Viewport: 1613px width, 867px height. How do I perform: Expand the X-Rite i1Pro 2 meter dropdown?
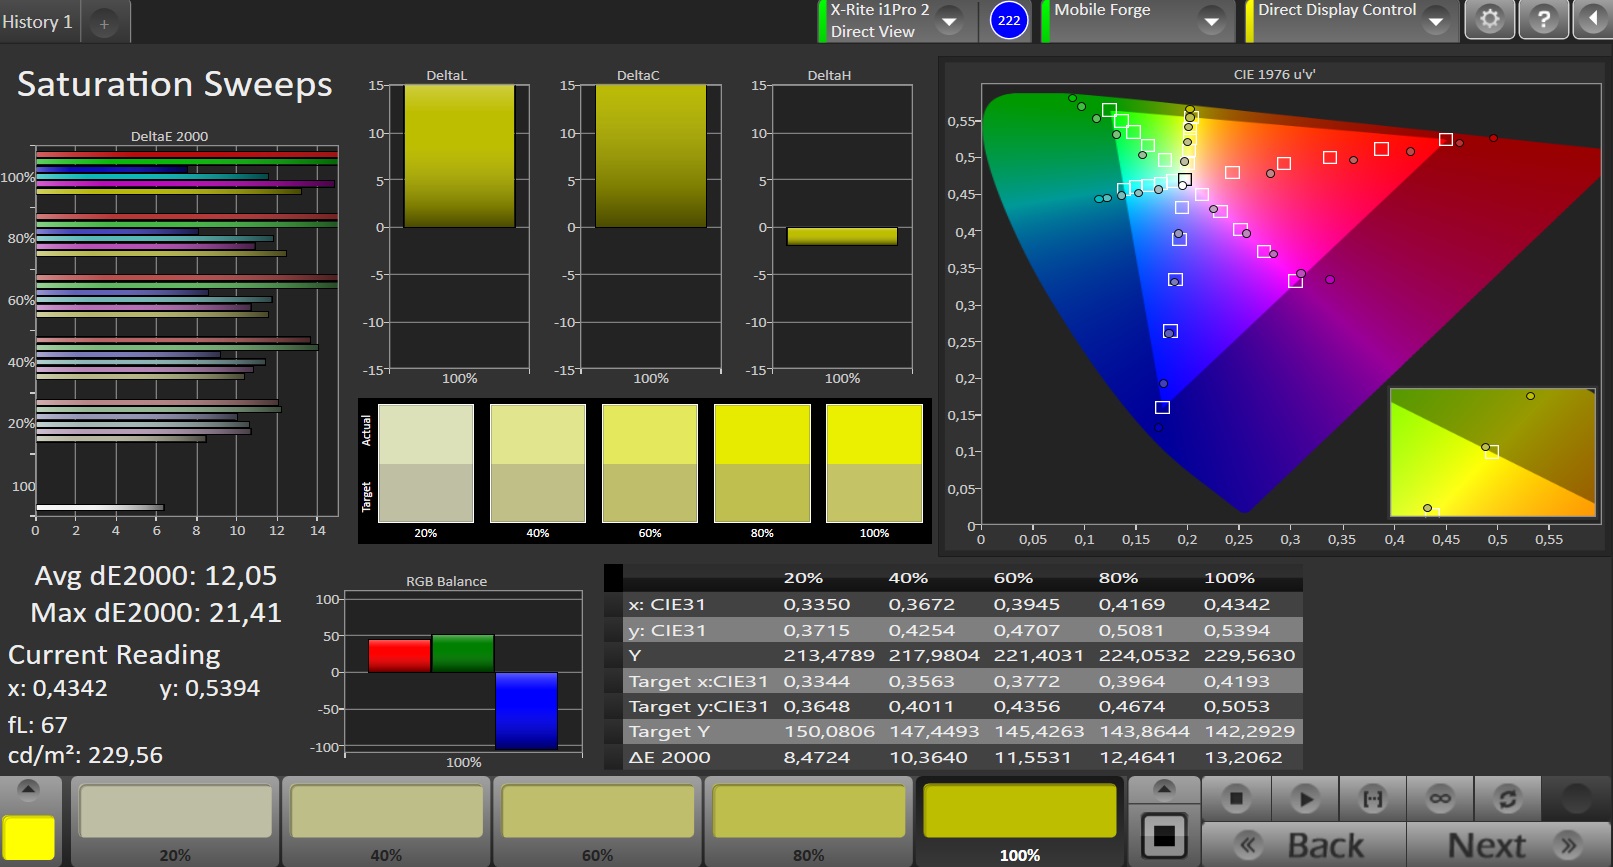click(950, 20)
